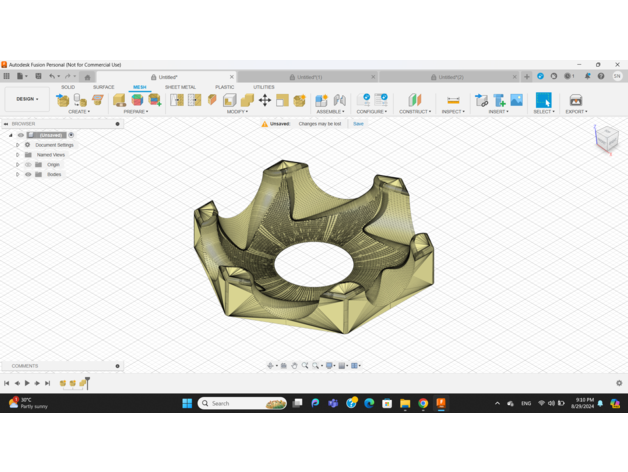Click the Windows taskbar Search box
628x472 pixels.
[x=242, y=403]
